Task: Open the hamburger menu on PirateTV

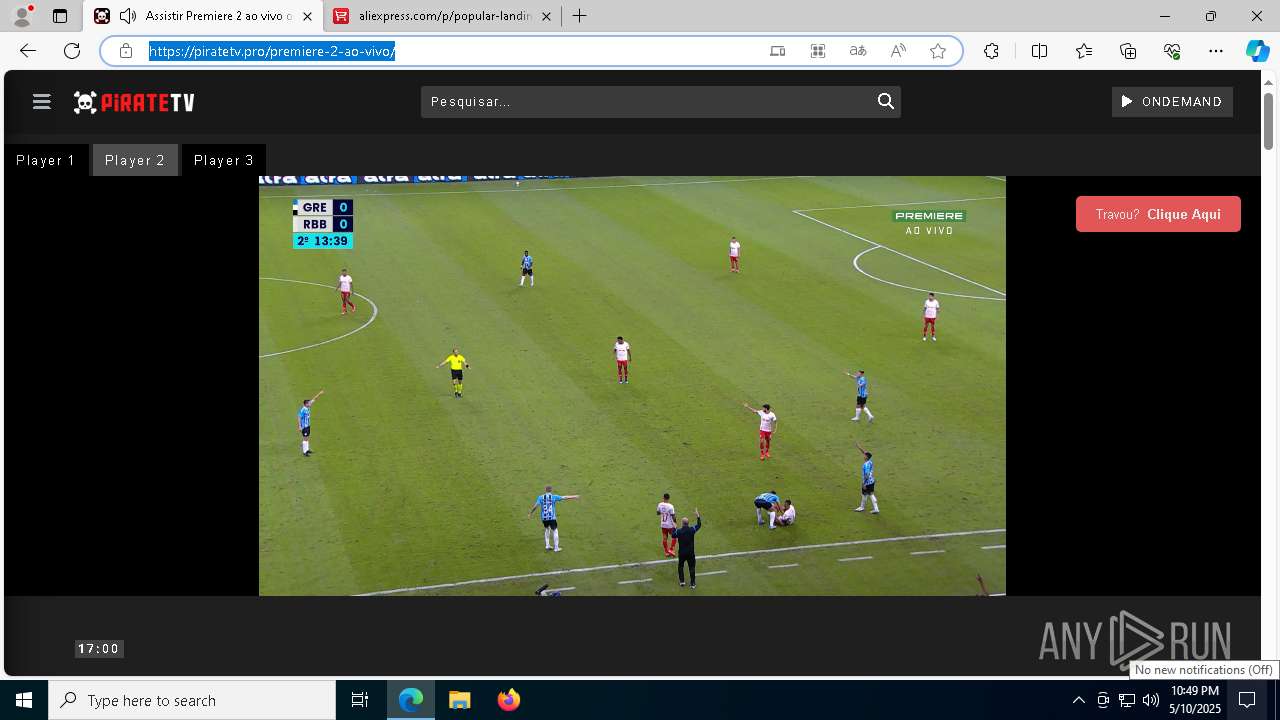Action: click(41, 102)
